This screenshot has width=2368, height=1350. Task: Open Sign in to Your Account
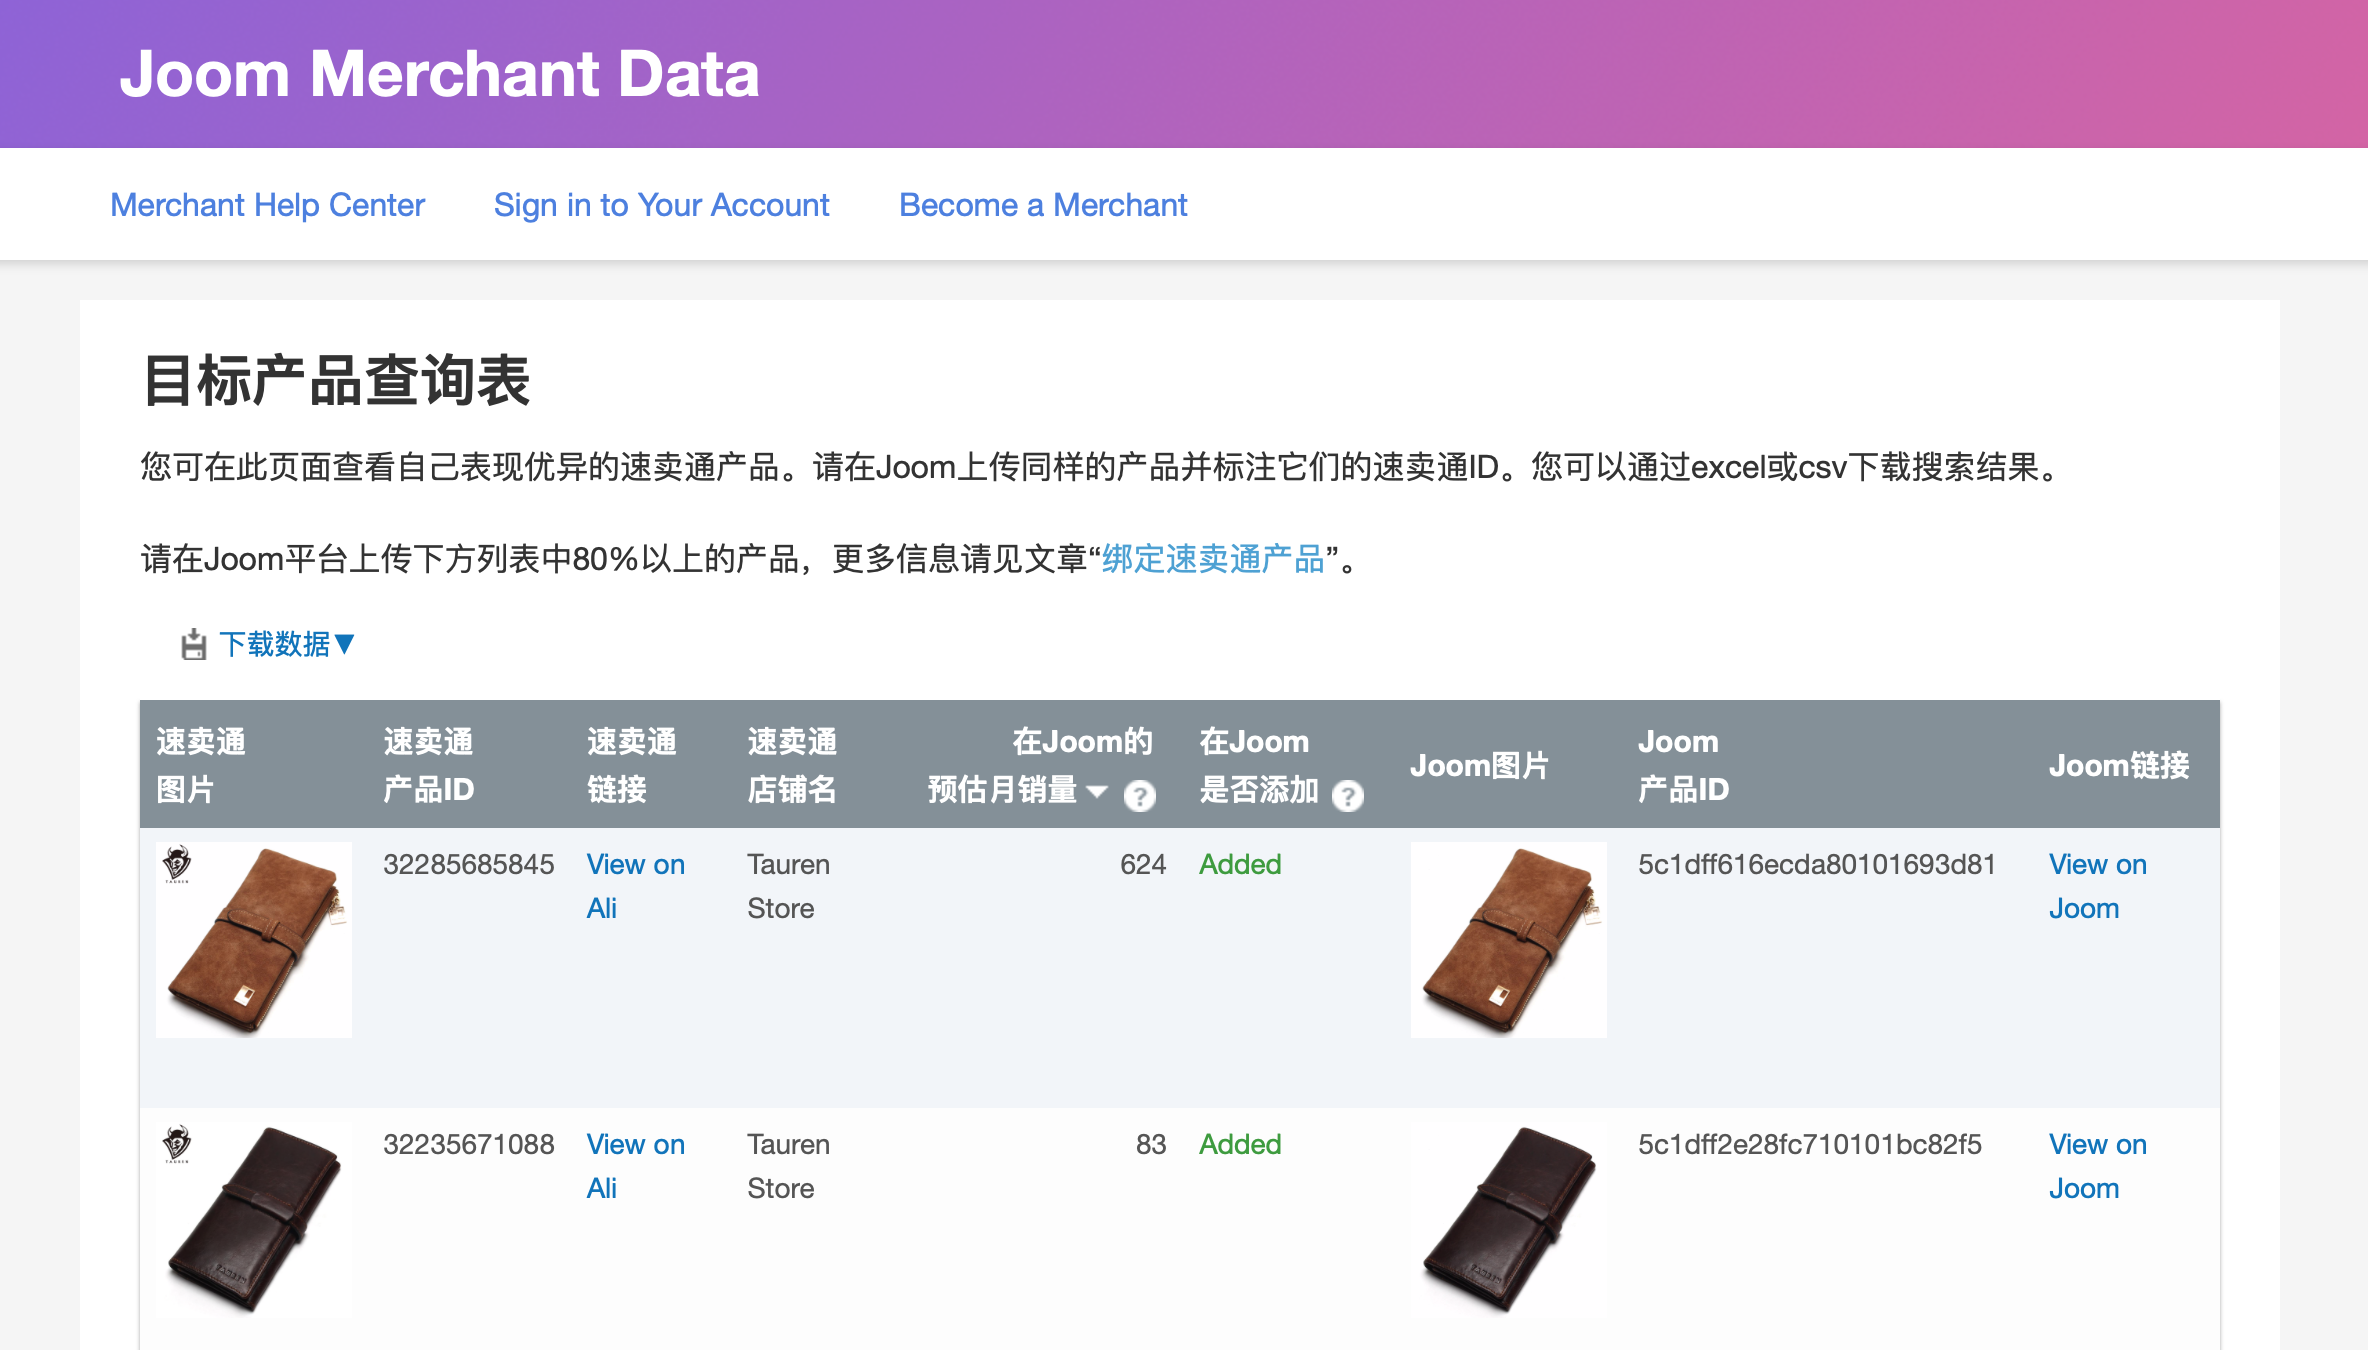pos(661,204)
